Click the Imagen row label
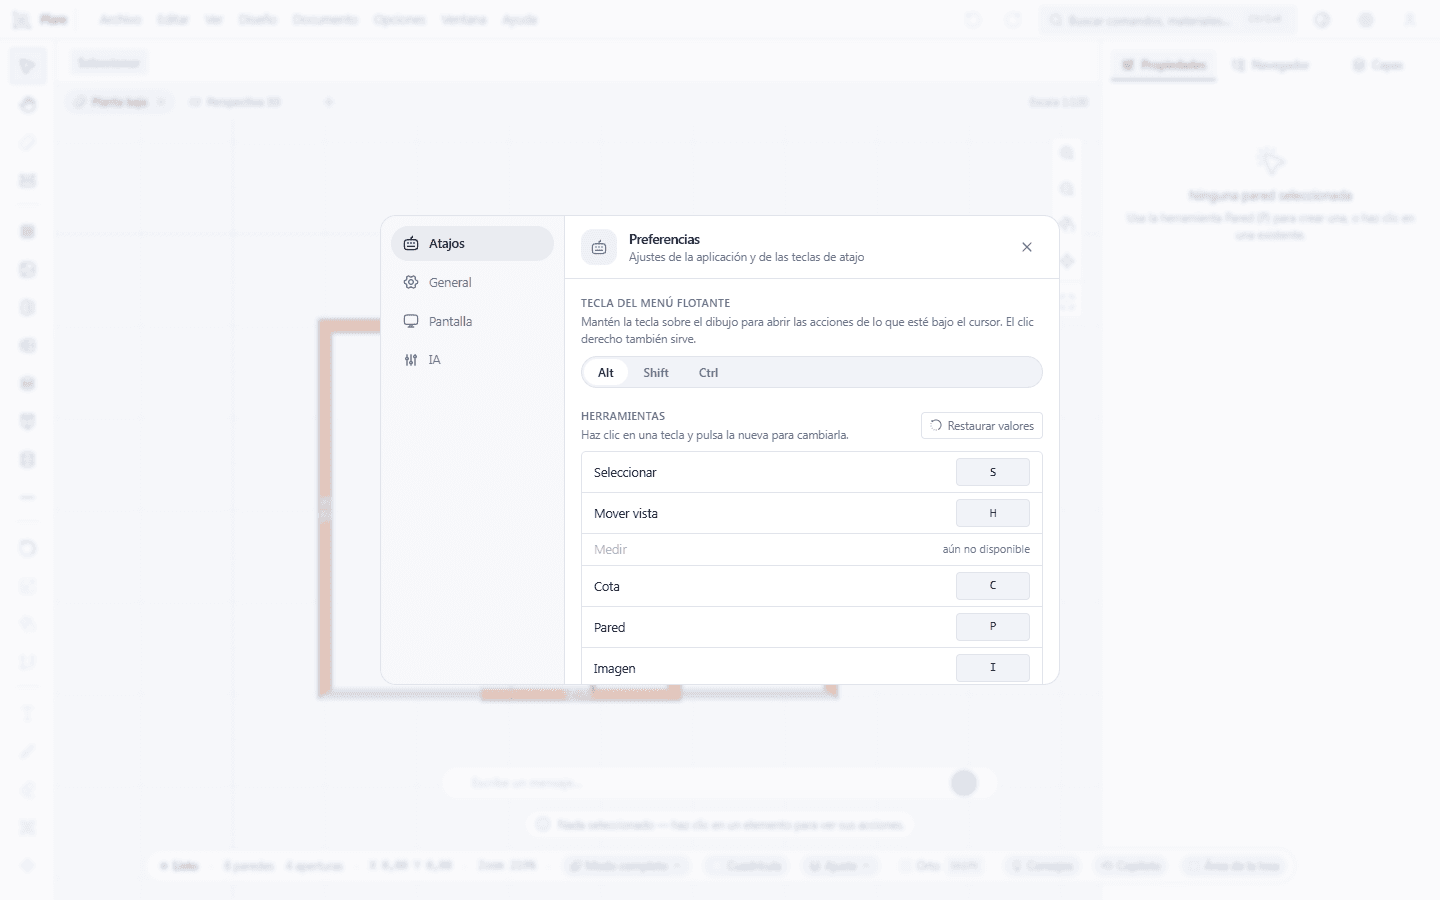The height and width of the screenshot is (900, 1440). tap(614, 668)
